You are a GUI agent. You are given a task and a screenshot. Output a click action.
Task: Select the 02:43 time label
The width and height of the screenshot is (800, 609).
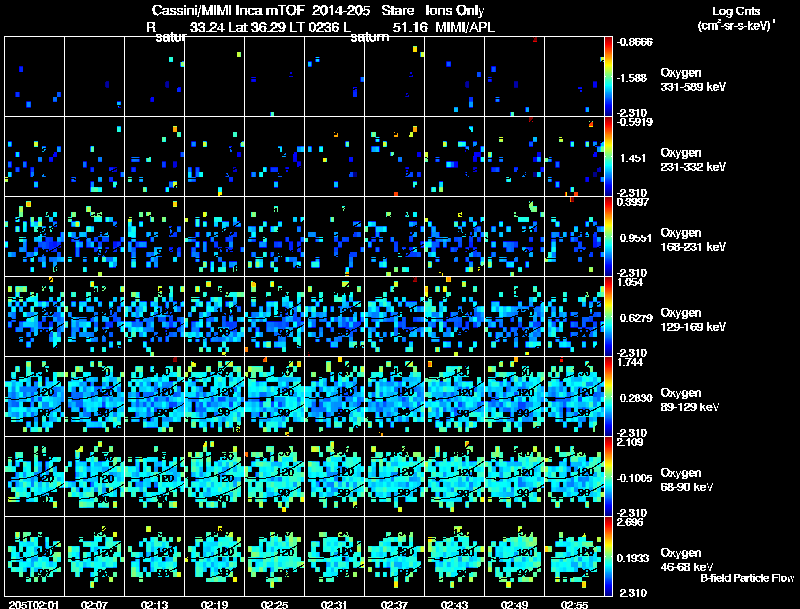454,604
